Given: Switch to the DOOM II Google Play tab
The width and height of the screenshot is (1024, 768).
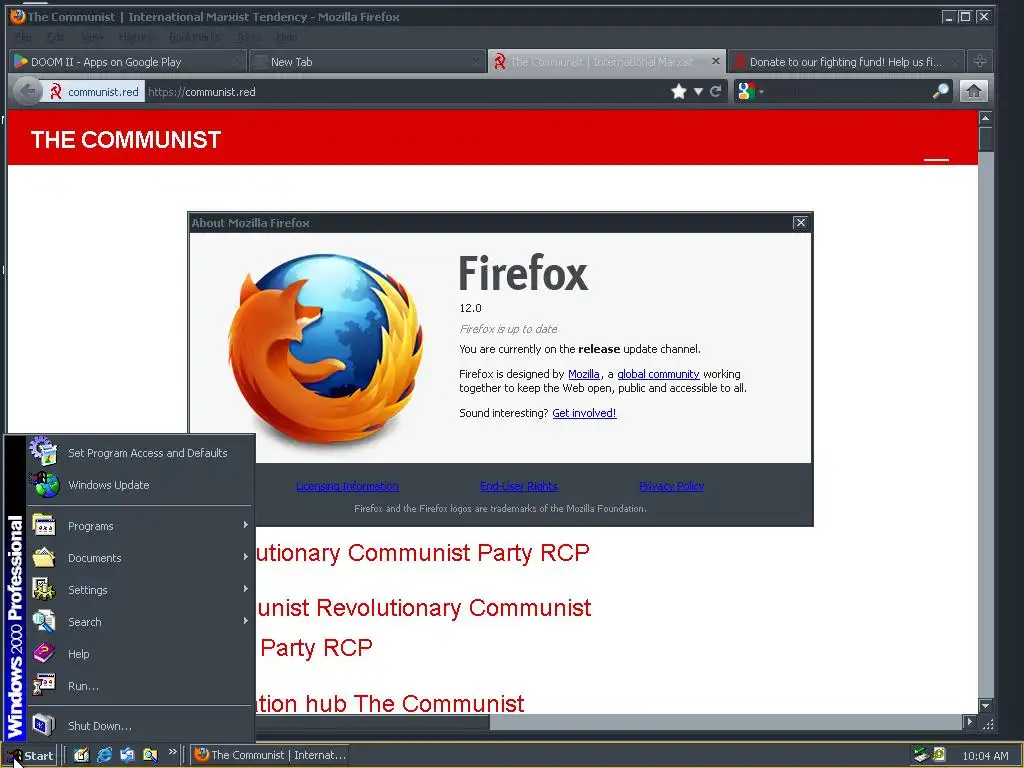Looking at the screenshot, I should [x=127, y=61].
